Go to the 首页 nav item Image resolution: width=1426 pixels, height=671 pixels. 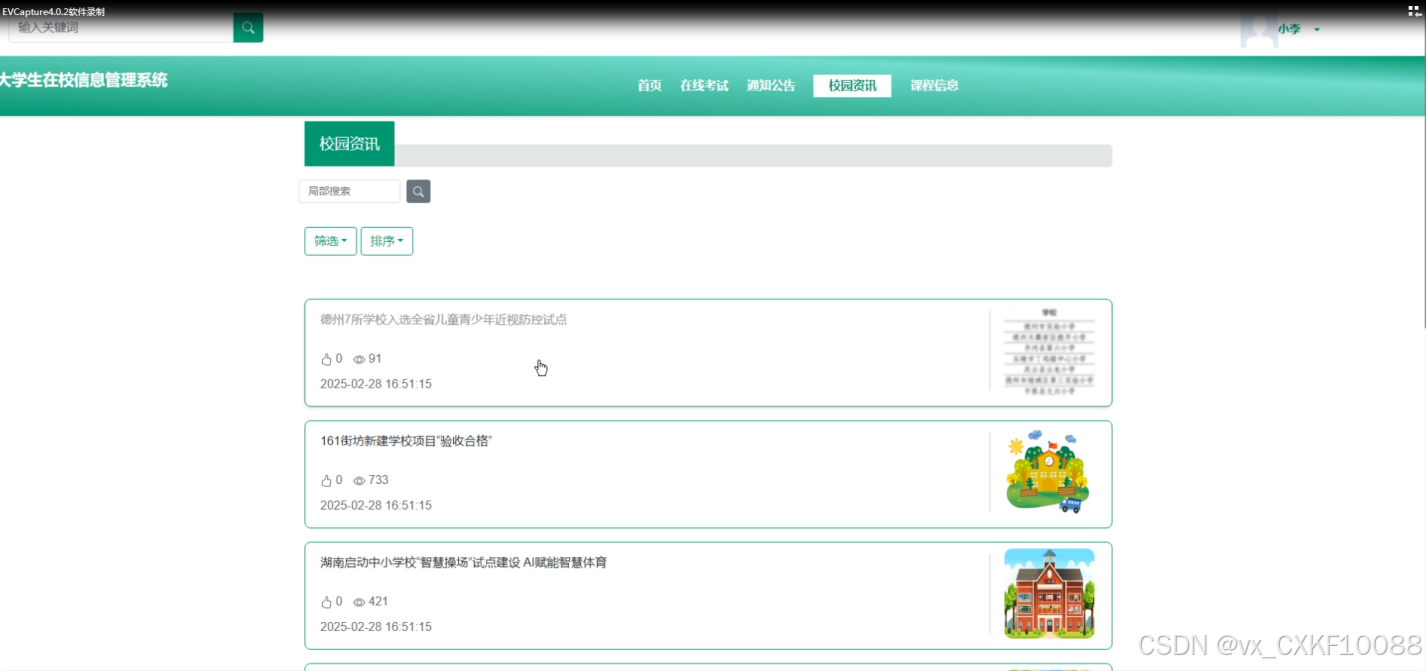(x=650, y=86)
